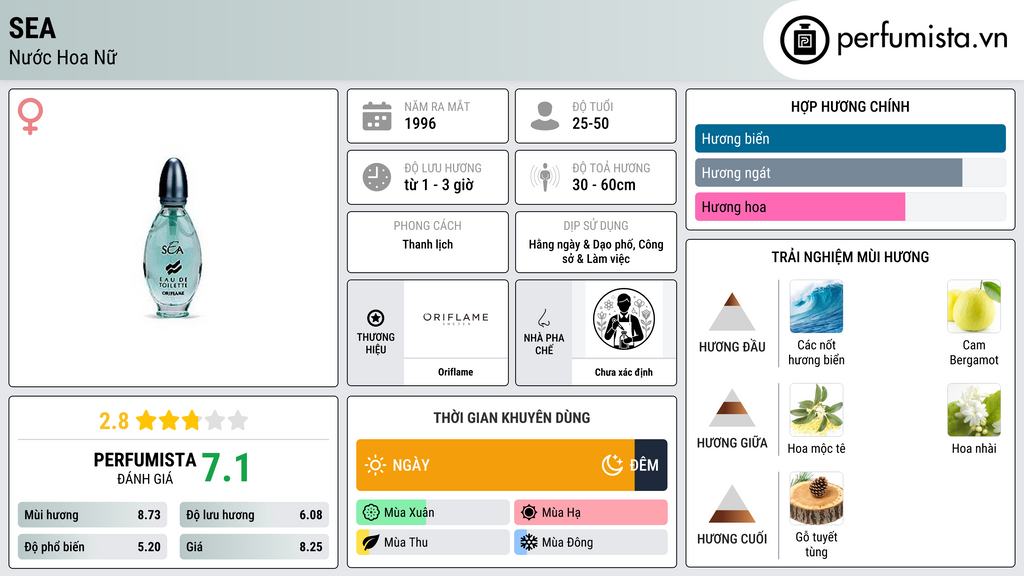Click the calendar icon beside Năm ra mắt

tap(377, 116)
